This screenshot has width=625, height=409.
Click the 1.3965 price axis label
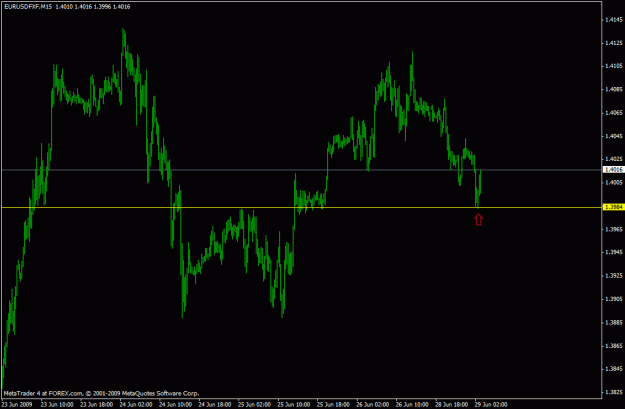[x=614, y=230]
